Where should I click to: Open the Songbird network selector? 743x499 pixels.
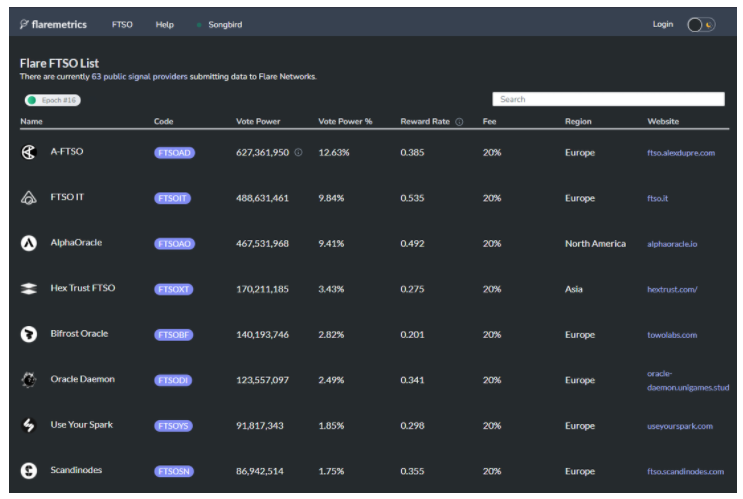226,24
